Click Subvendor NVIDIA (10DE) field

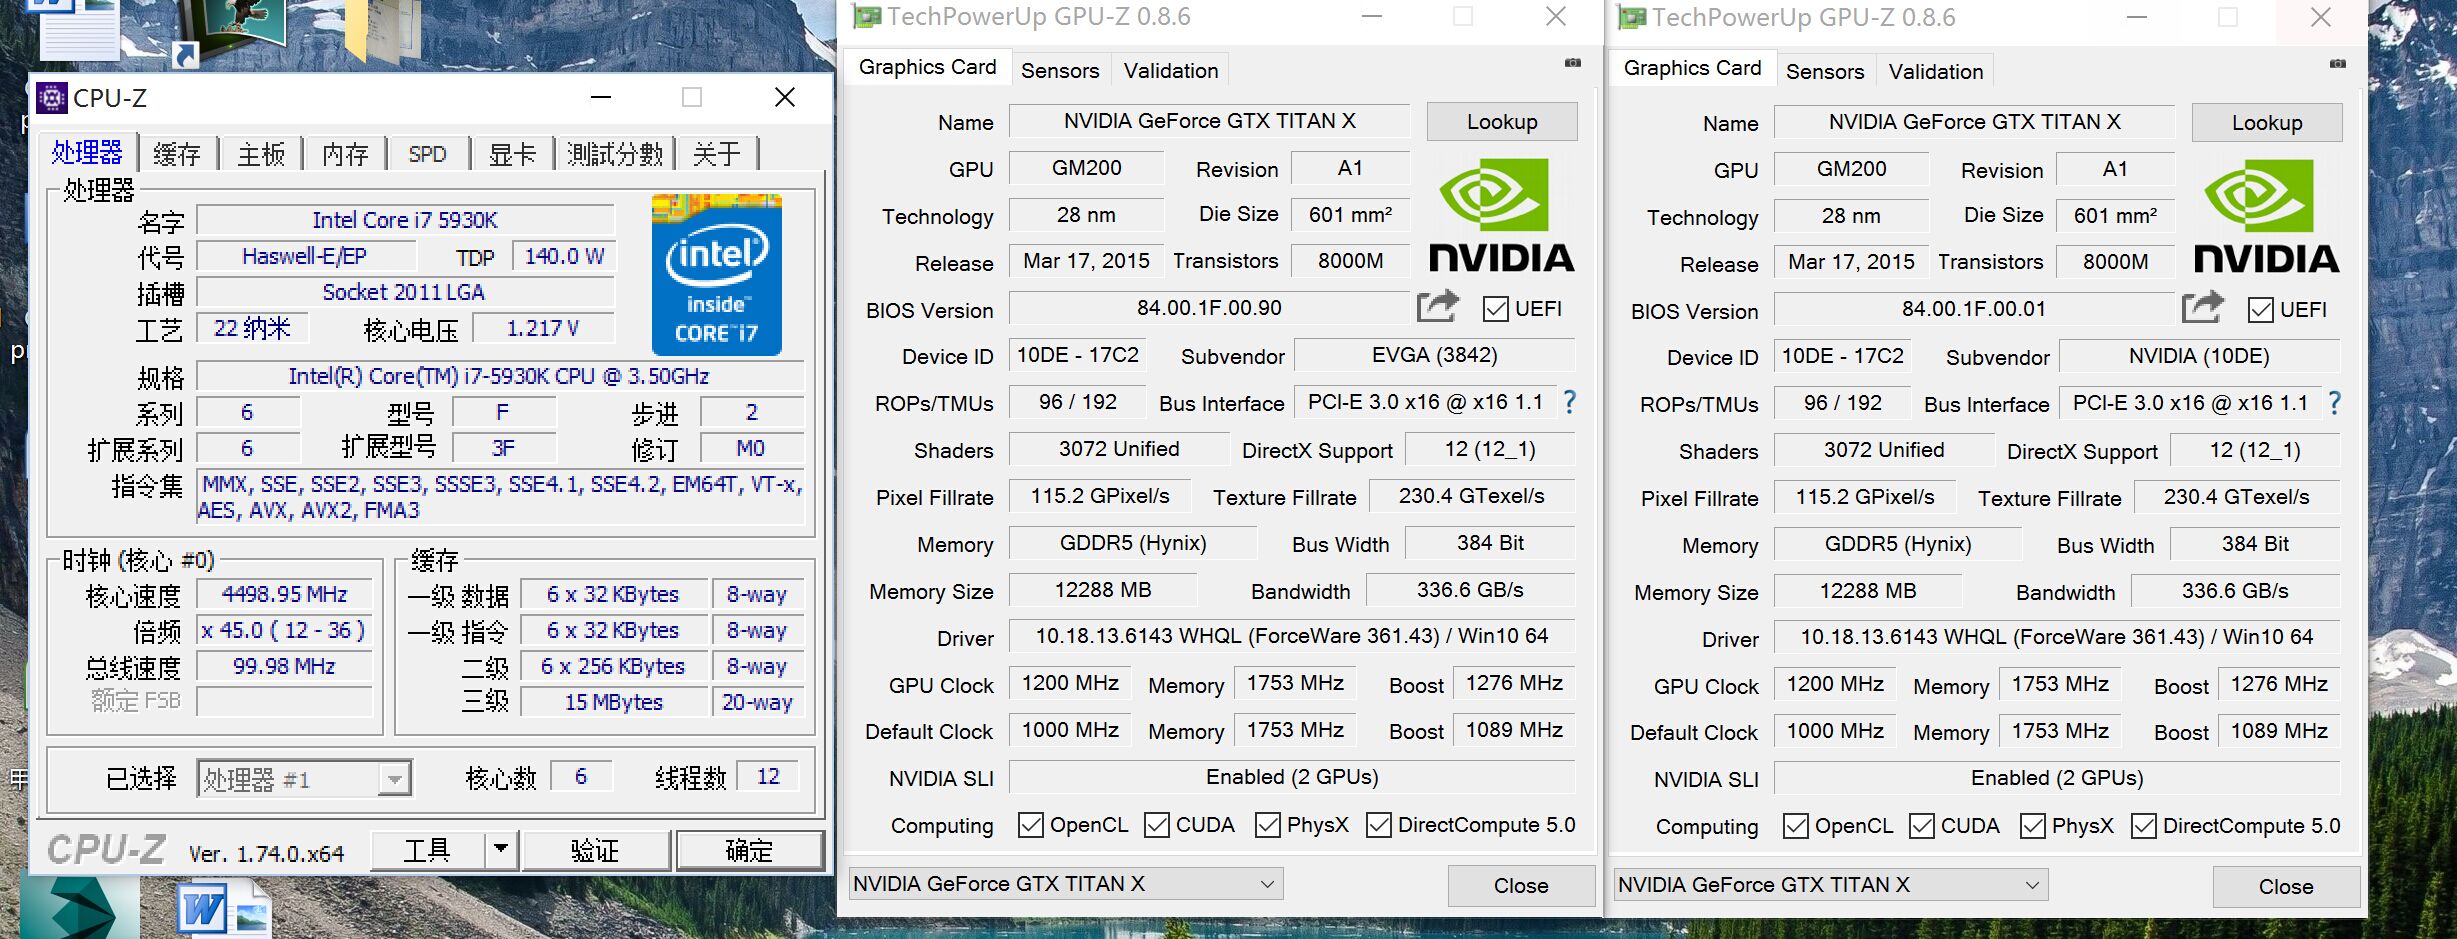[x=2199, y=356]
